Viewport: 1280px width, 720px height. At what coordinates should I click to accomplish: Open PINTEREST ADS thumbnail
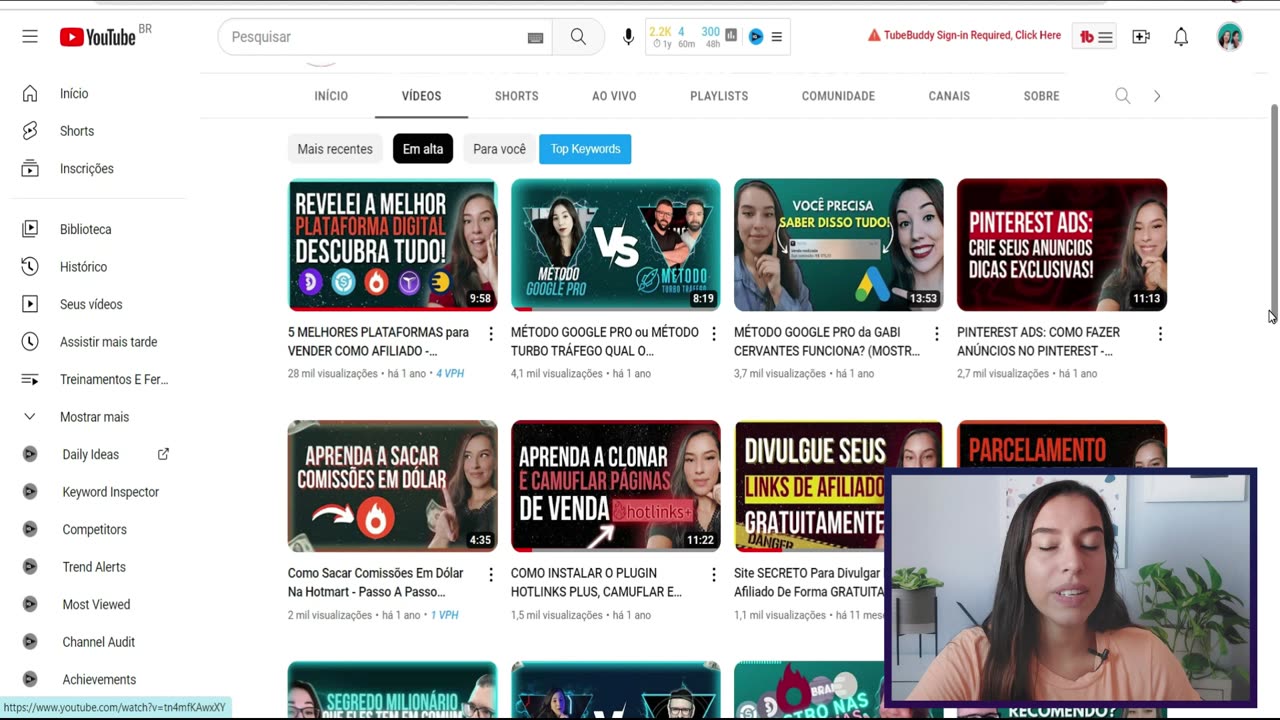tap(1062, 245)
